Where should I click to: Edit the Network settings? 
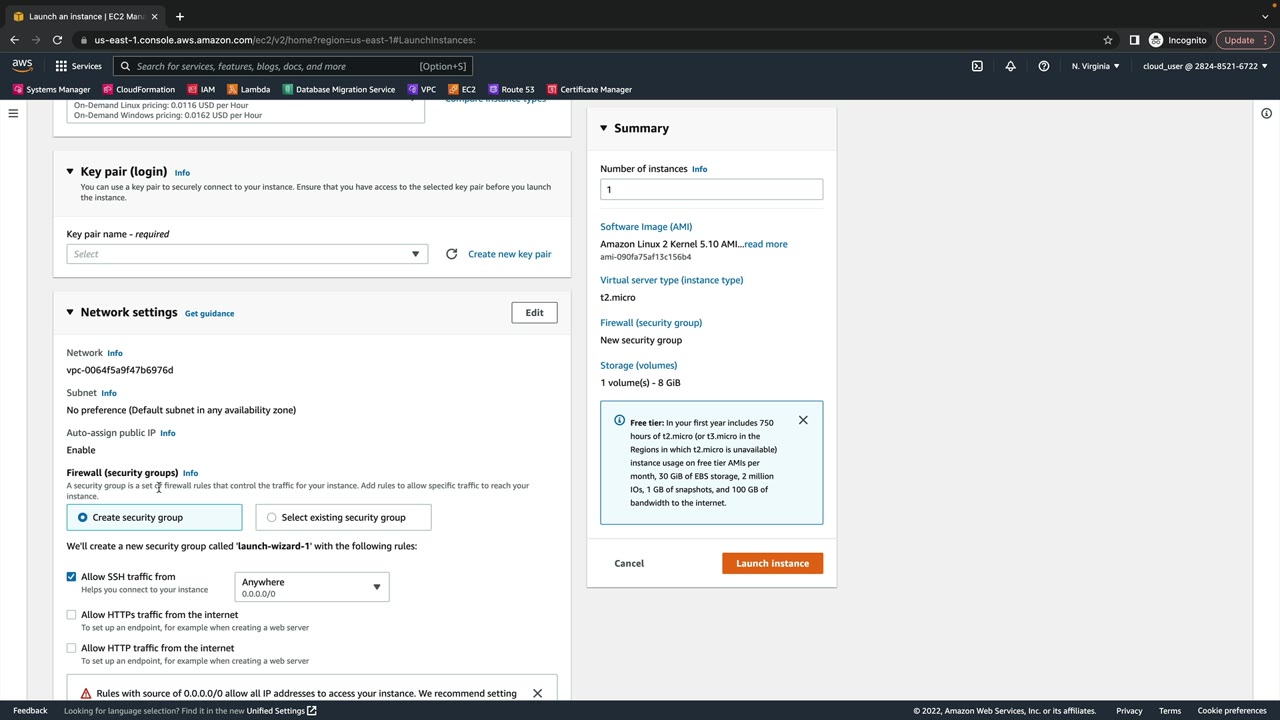534,313
